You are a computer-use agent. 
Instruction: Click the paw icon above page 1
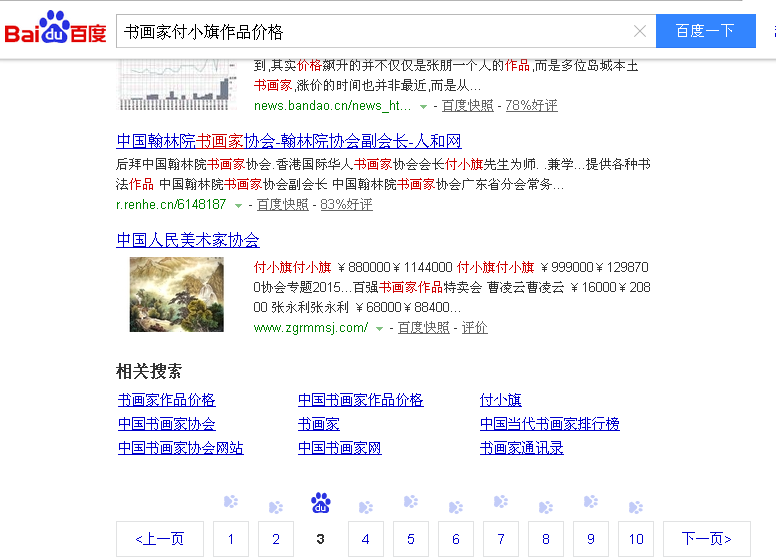(x=231, y=502)
